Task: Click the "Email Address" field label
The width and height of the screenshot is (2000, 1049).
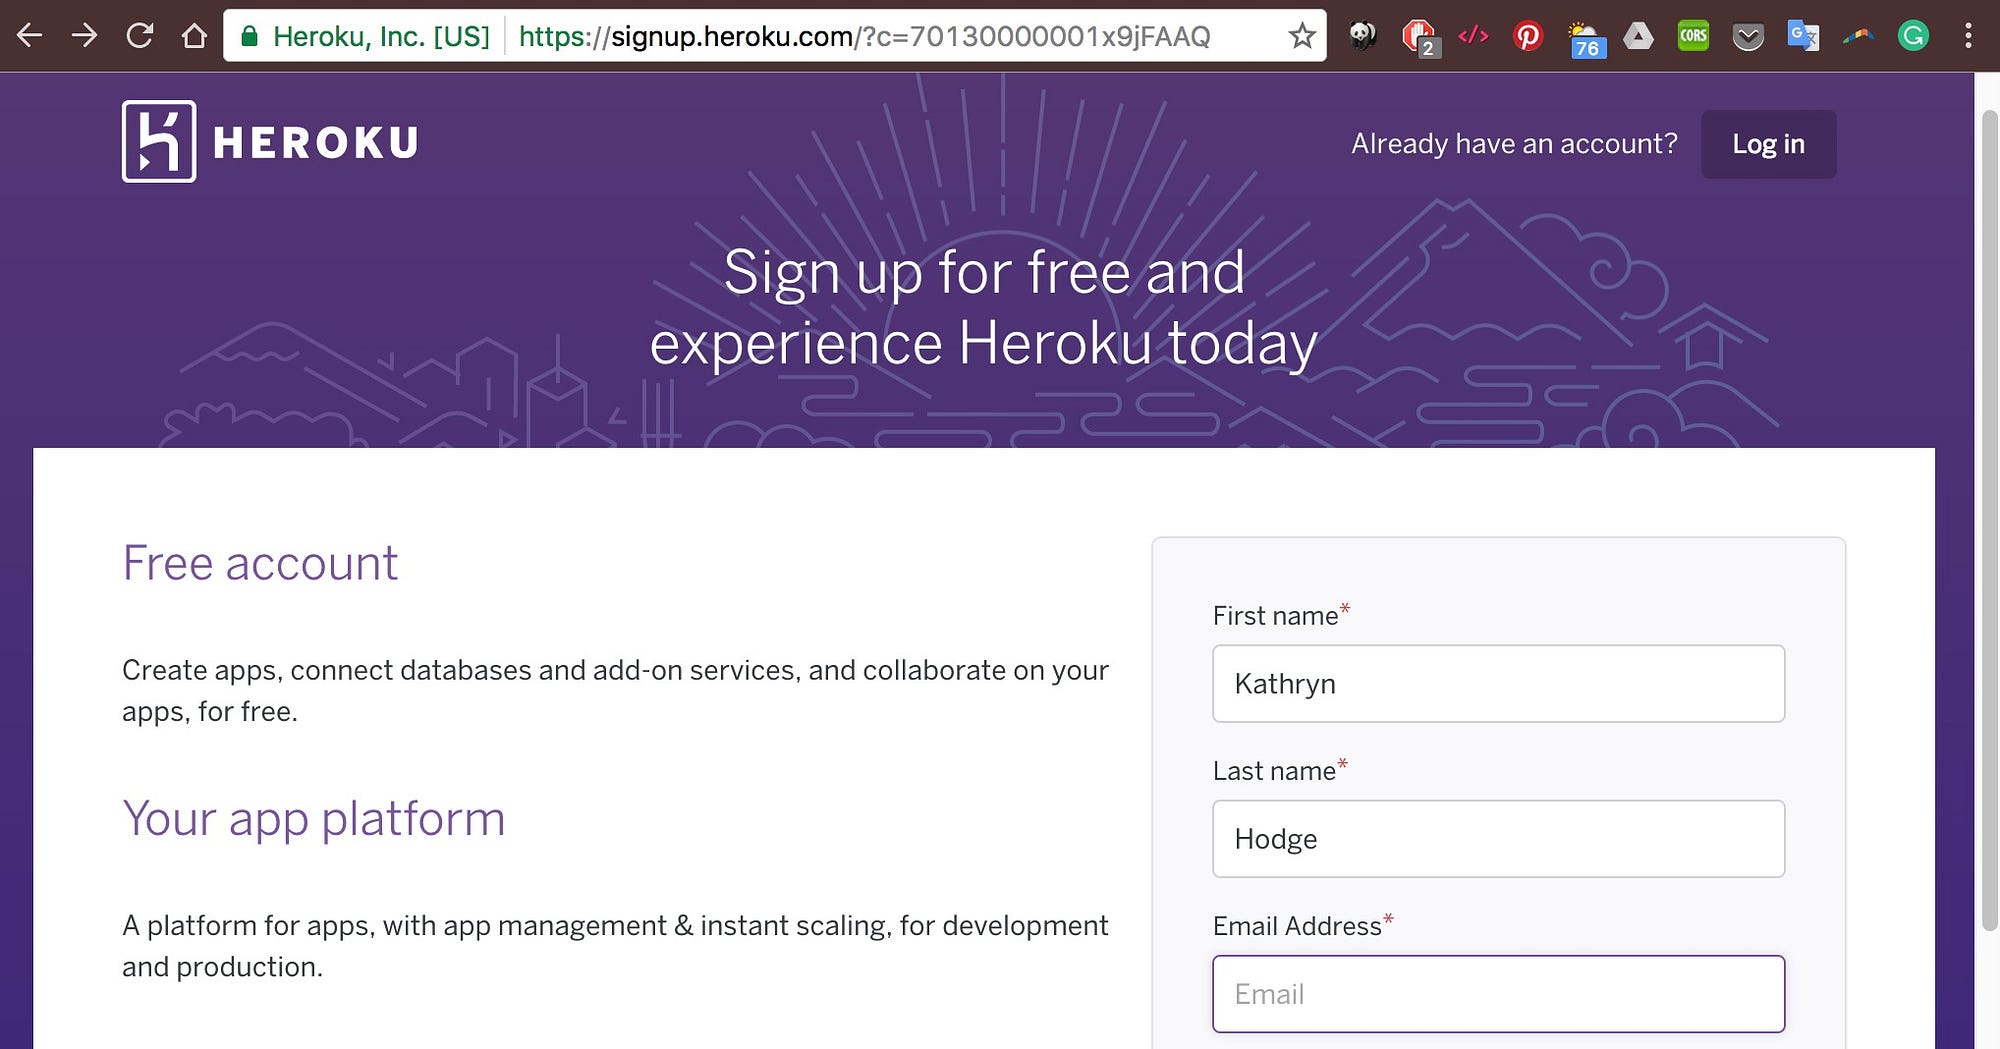Action: pyautogui.click(x=1297, y=925)
